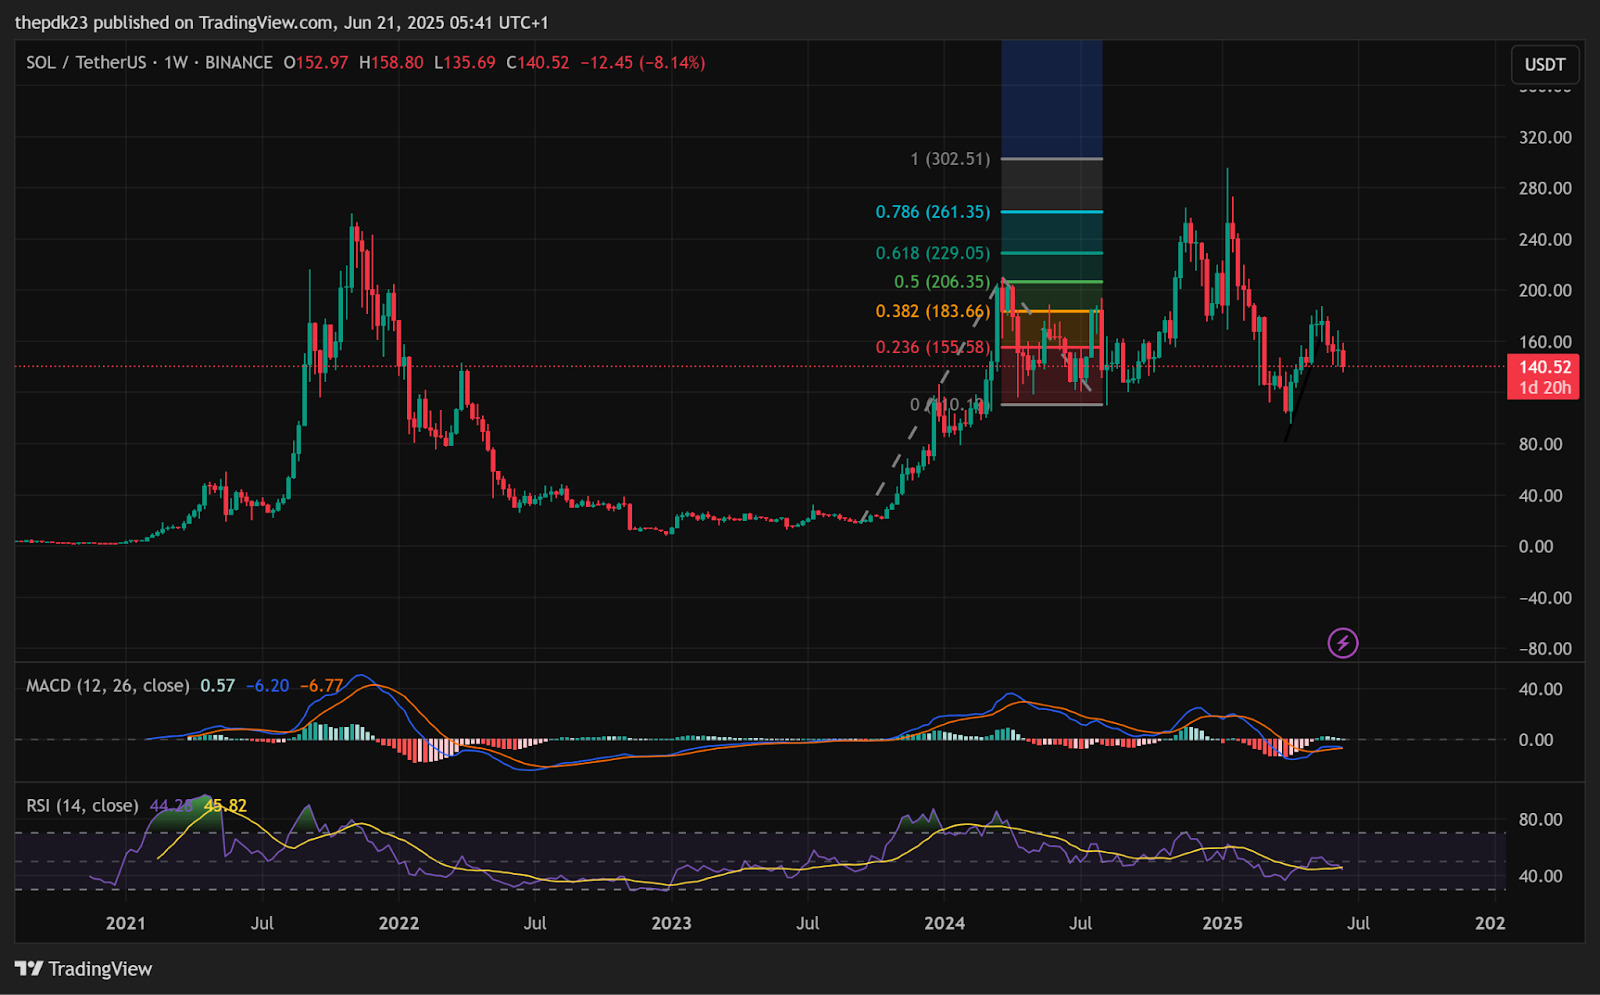Click the 1W interval label in header
The width and height of the screenshot is (1600, 995).
click(176, 62)
